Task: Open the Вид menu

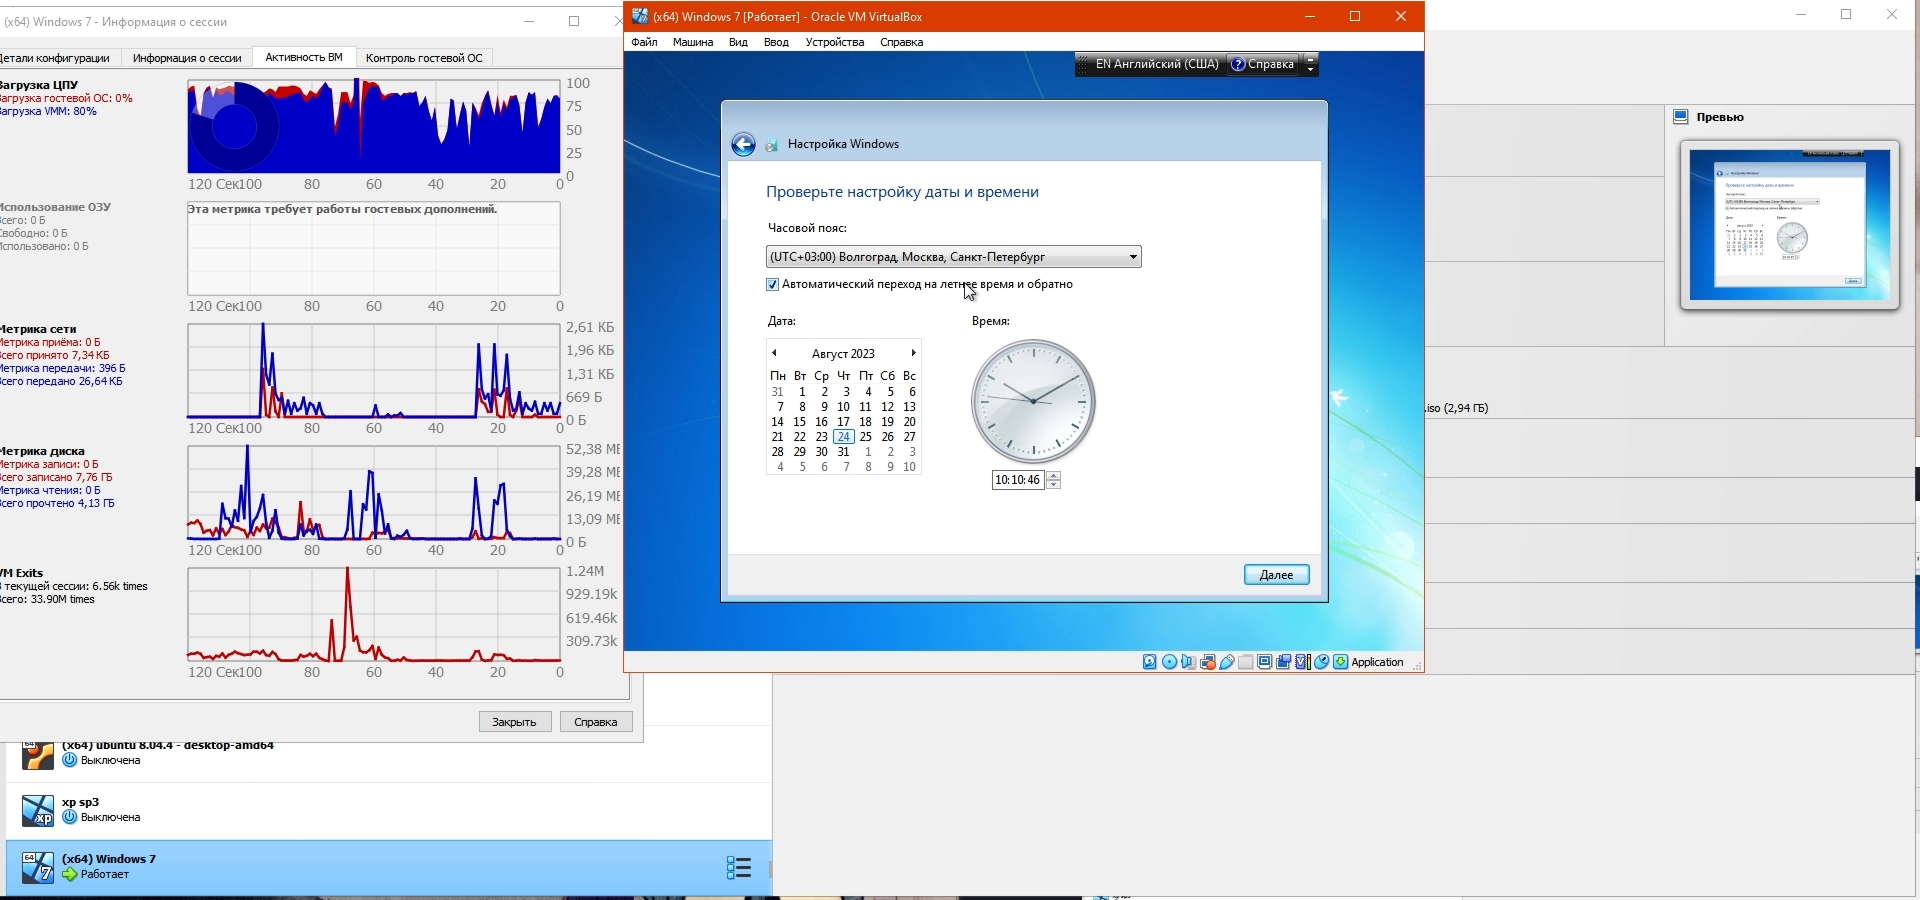Action: coord(738,42)
